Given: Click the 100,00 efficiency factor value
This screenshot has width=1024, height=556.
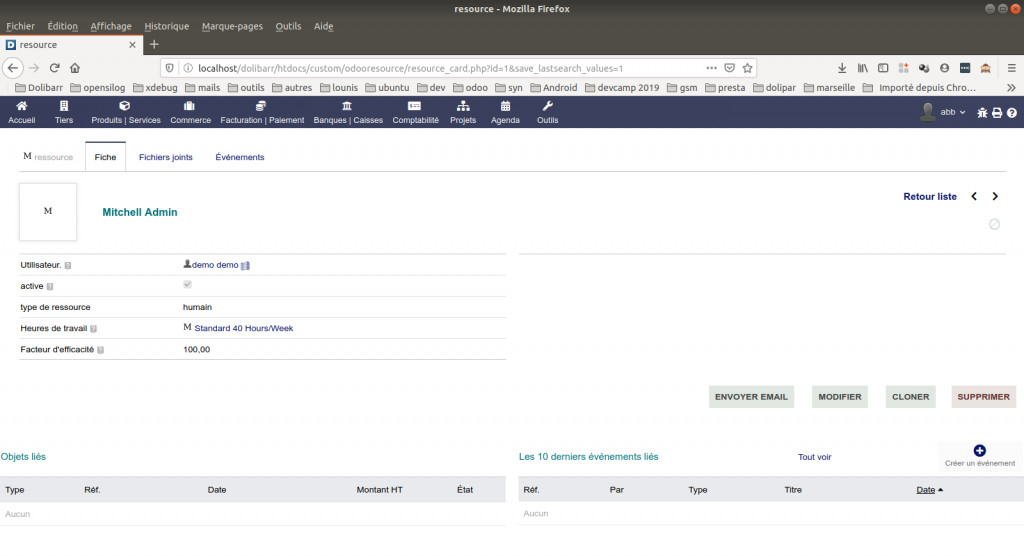Looking at the screenshot, I should [x=197, y=350].
